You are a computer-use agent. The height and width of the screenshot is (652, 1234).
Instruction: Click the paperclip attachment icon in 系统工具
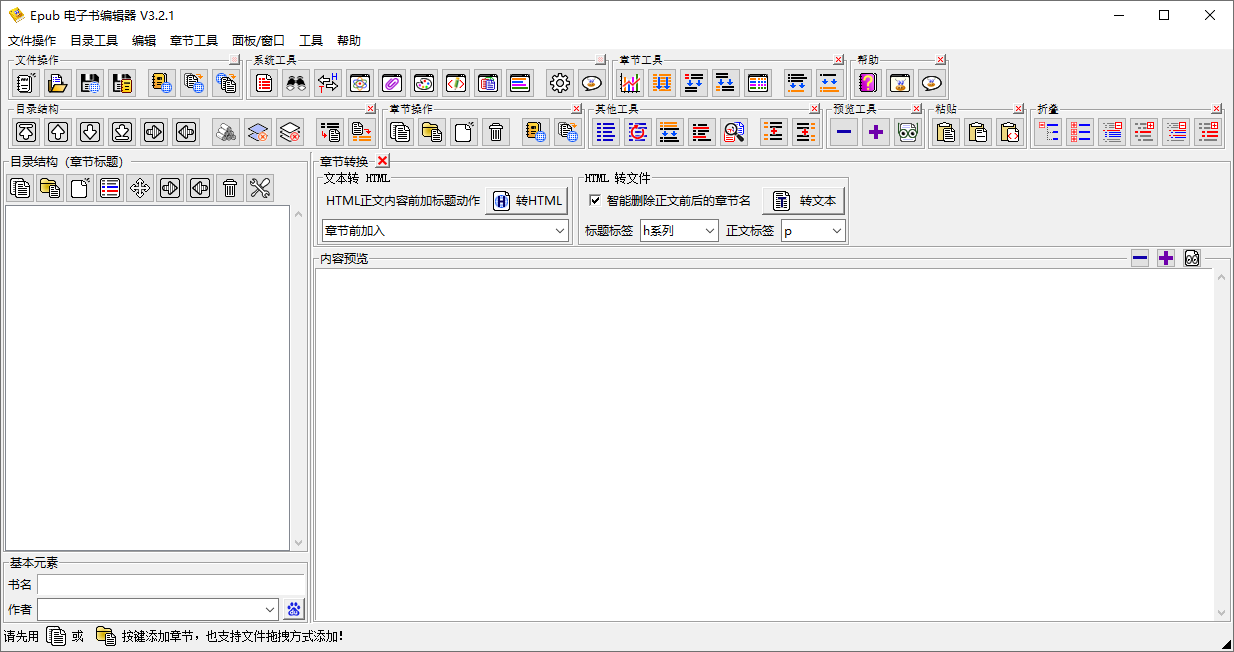(x=392, y=83)
